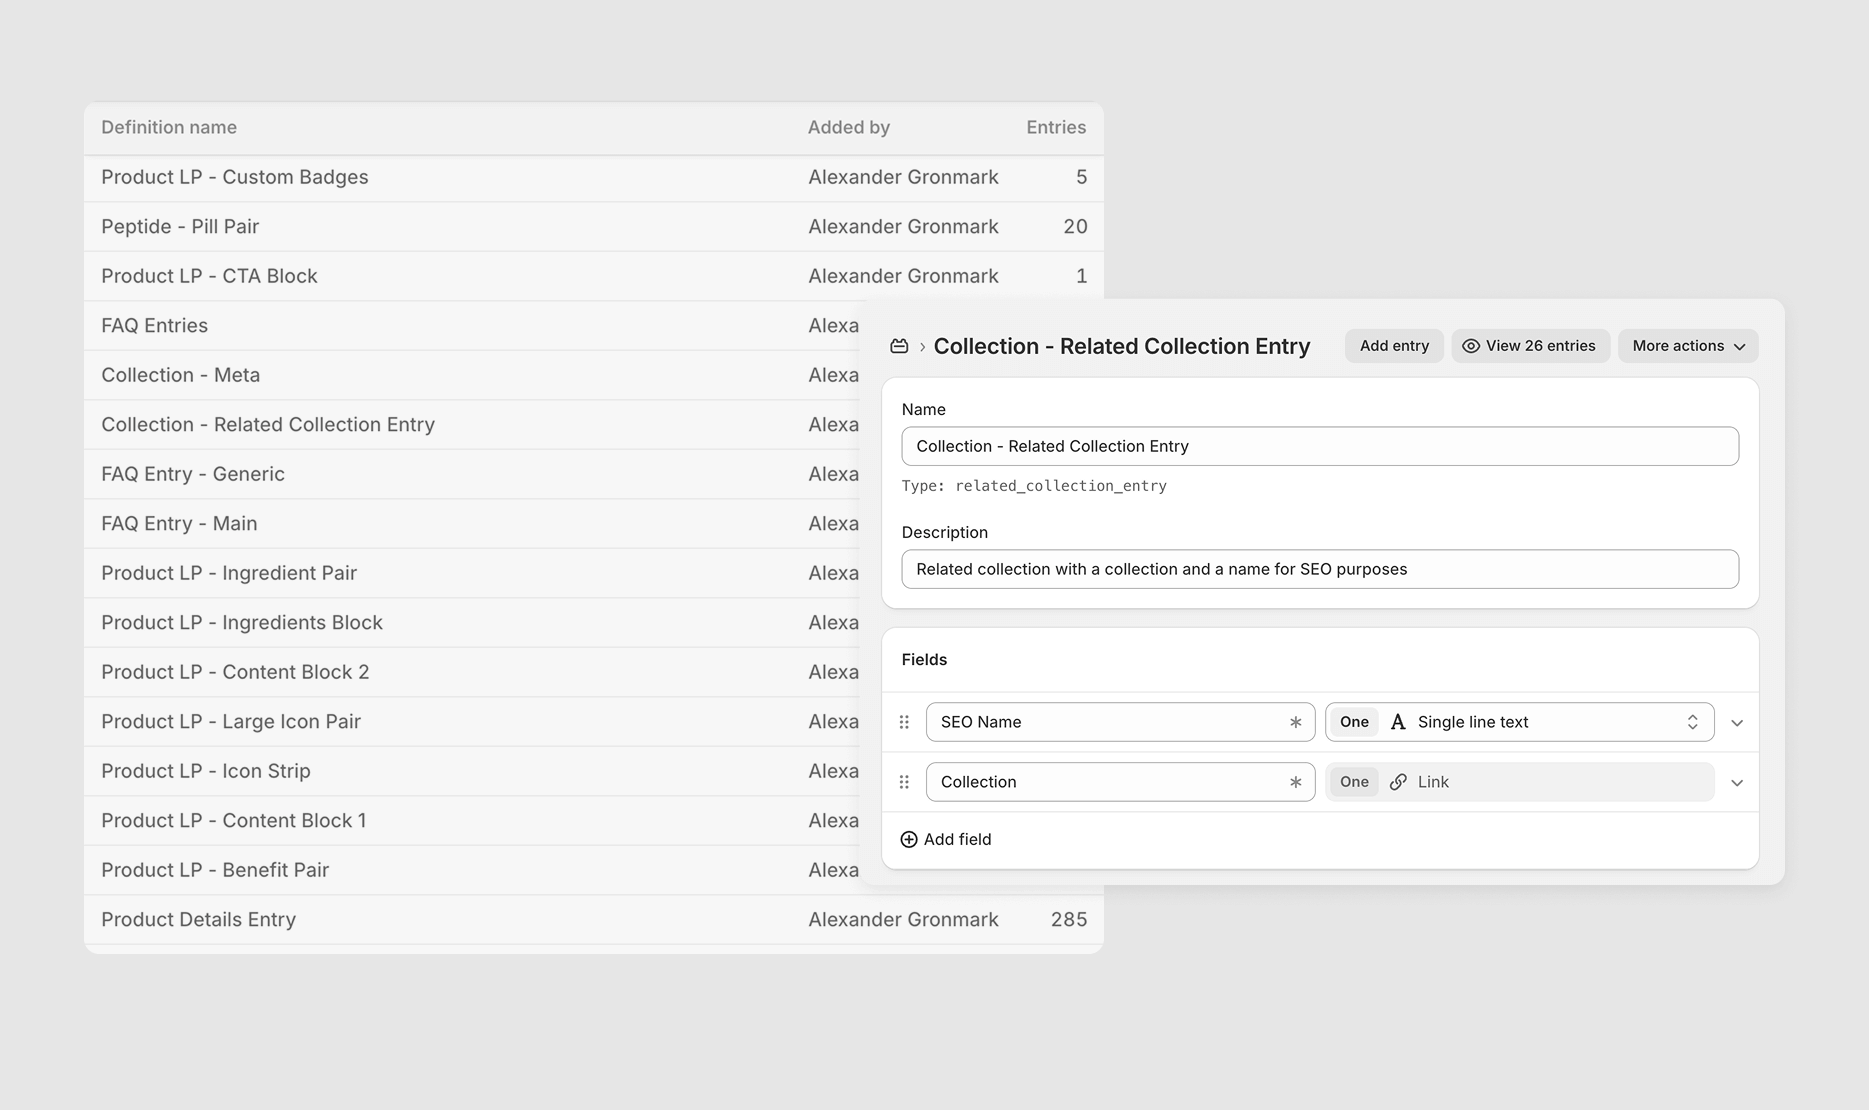
Task: Open the More actions dropdown
Action: [x=1687, y=346]
